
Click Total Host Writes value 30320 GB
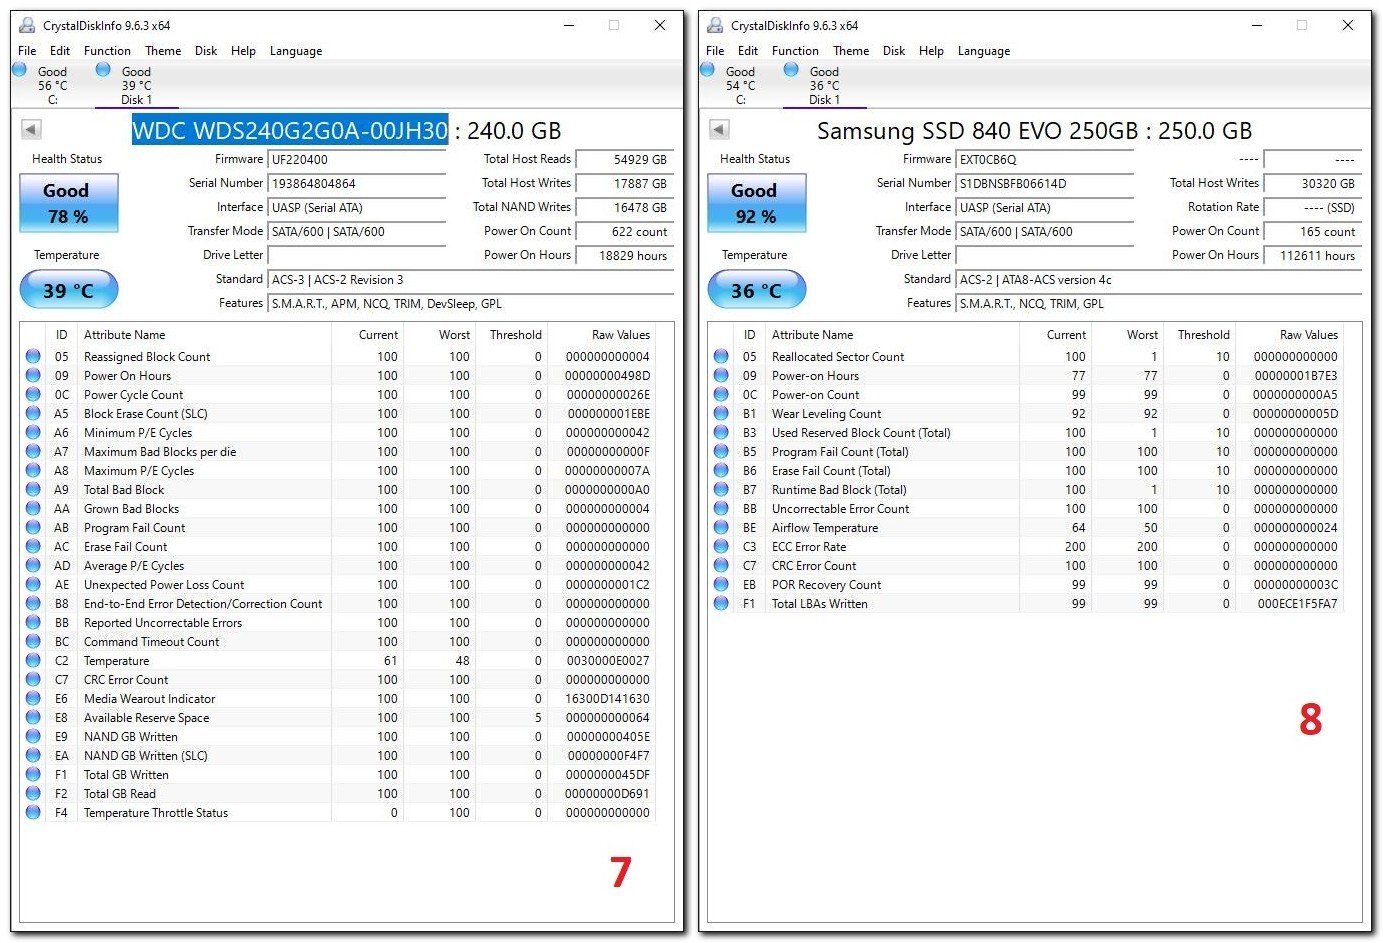tap(1313, 184)
